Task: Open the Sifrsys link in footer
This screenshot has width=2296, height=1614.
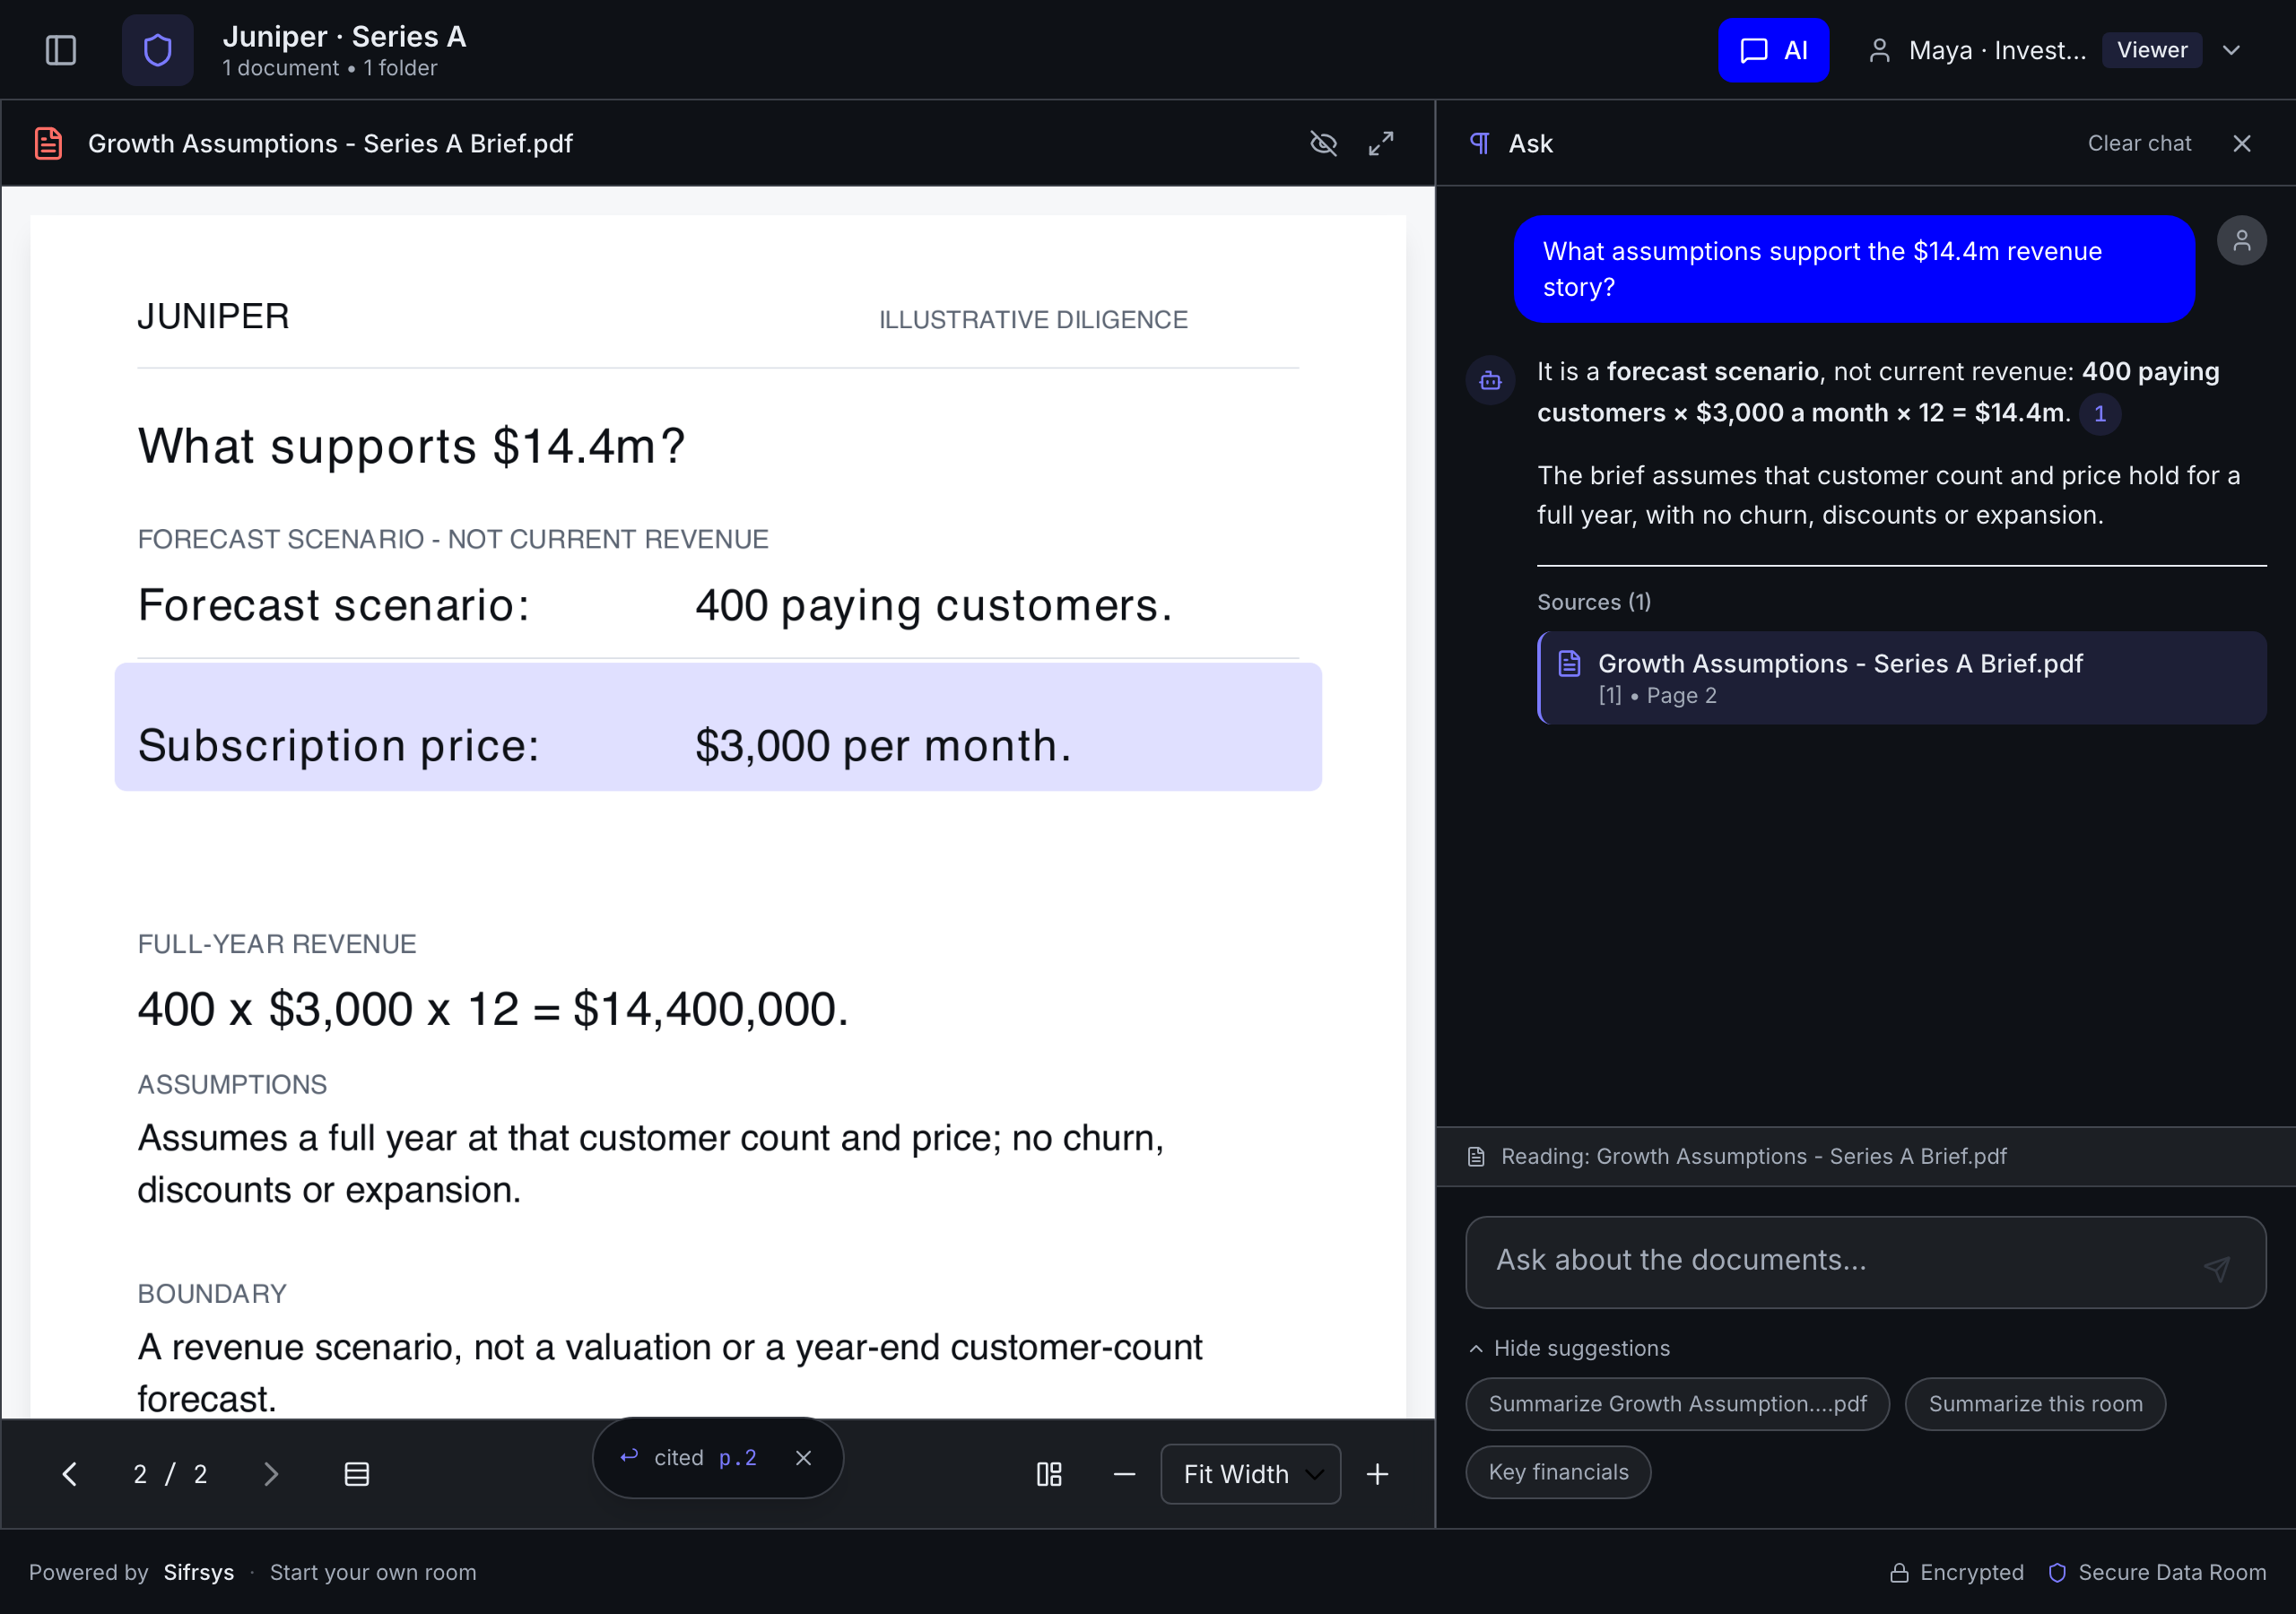Action: click(x=199, y=1571)
